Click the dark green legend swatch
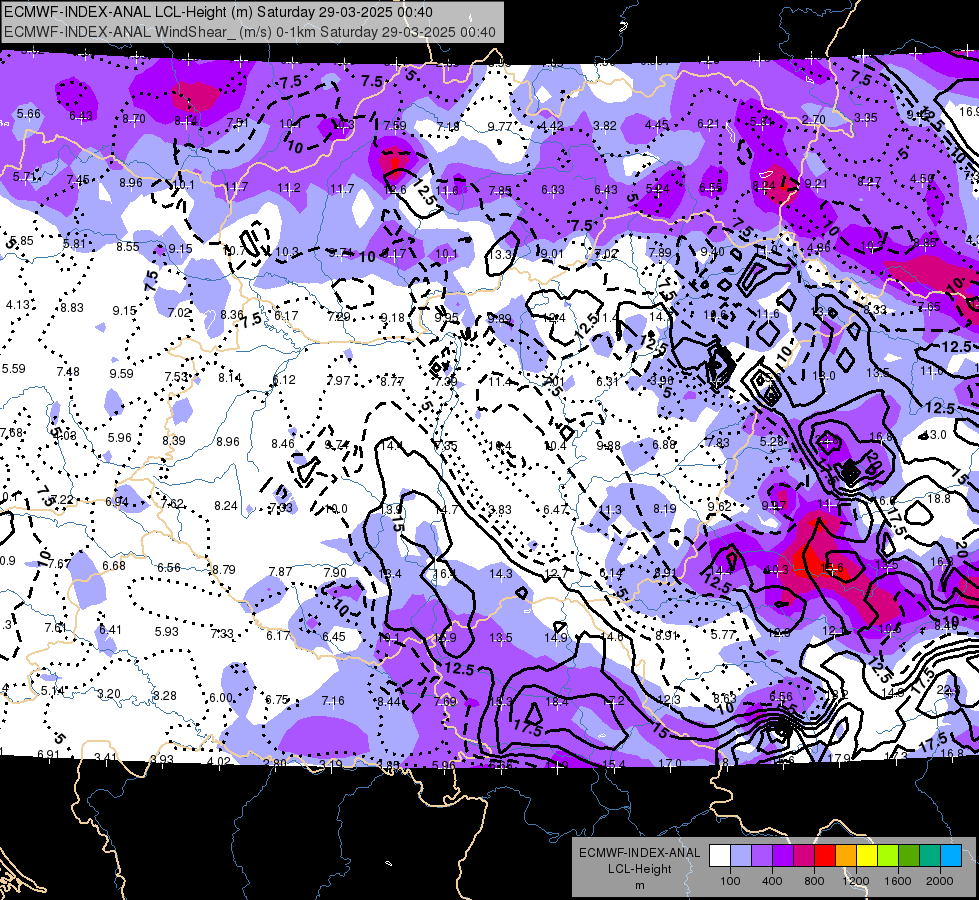979x900 pixels. [909, 856]
